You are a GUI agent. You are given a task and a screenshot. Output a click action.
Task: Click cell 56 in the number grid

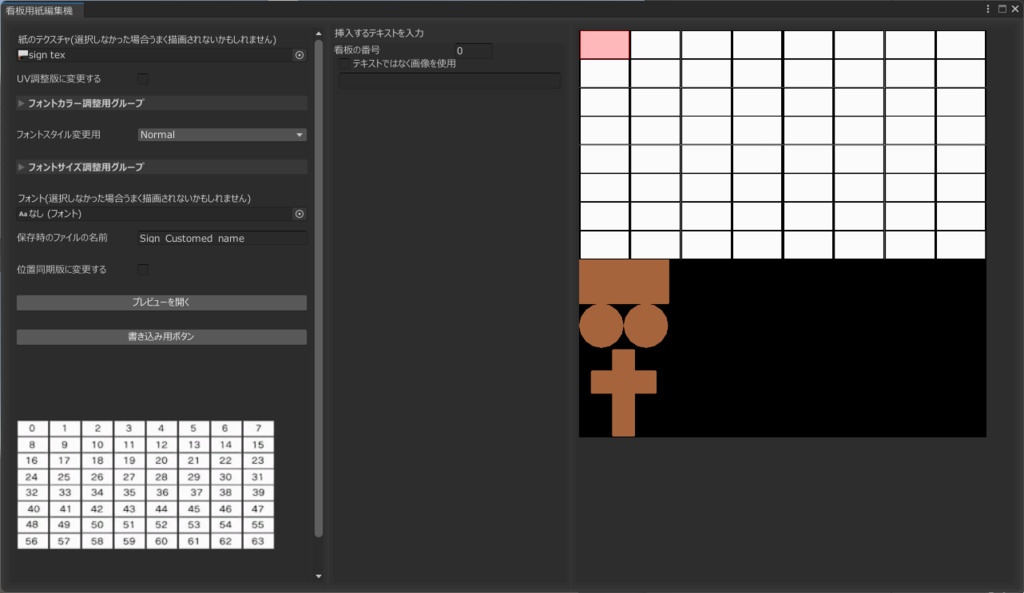pos(32,541)
